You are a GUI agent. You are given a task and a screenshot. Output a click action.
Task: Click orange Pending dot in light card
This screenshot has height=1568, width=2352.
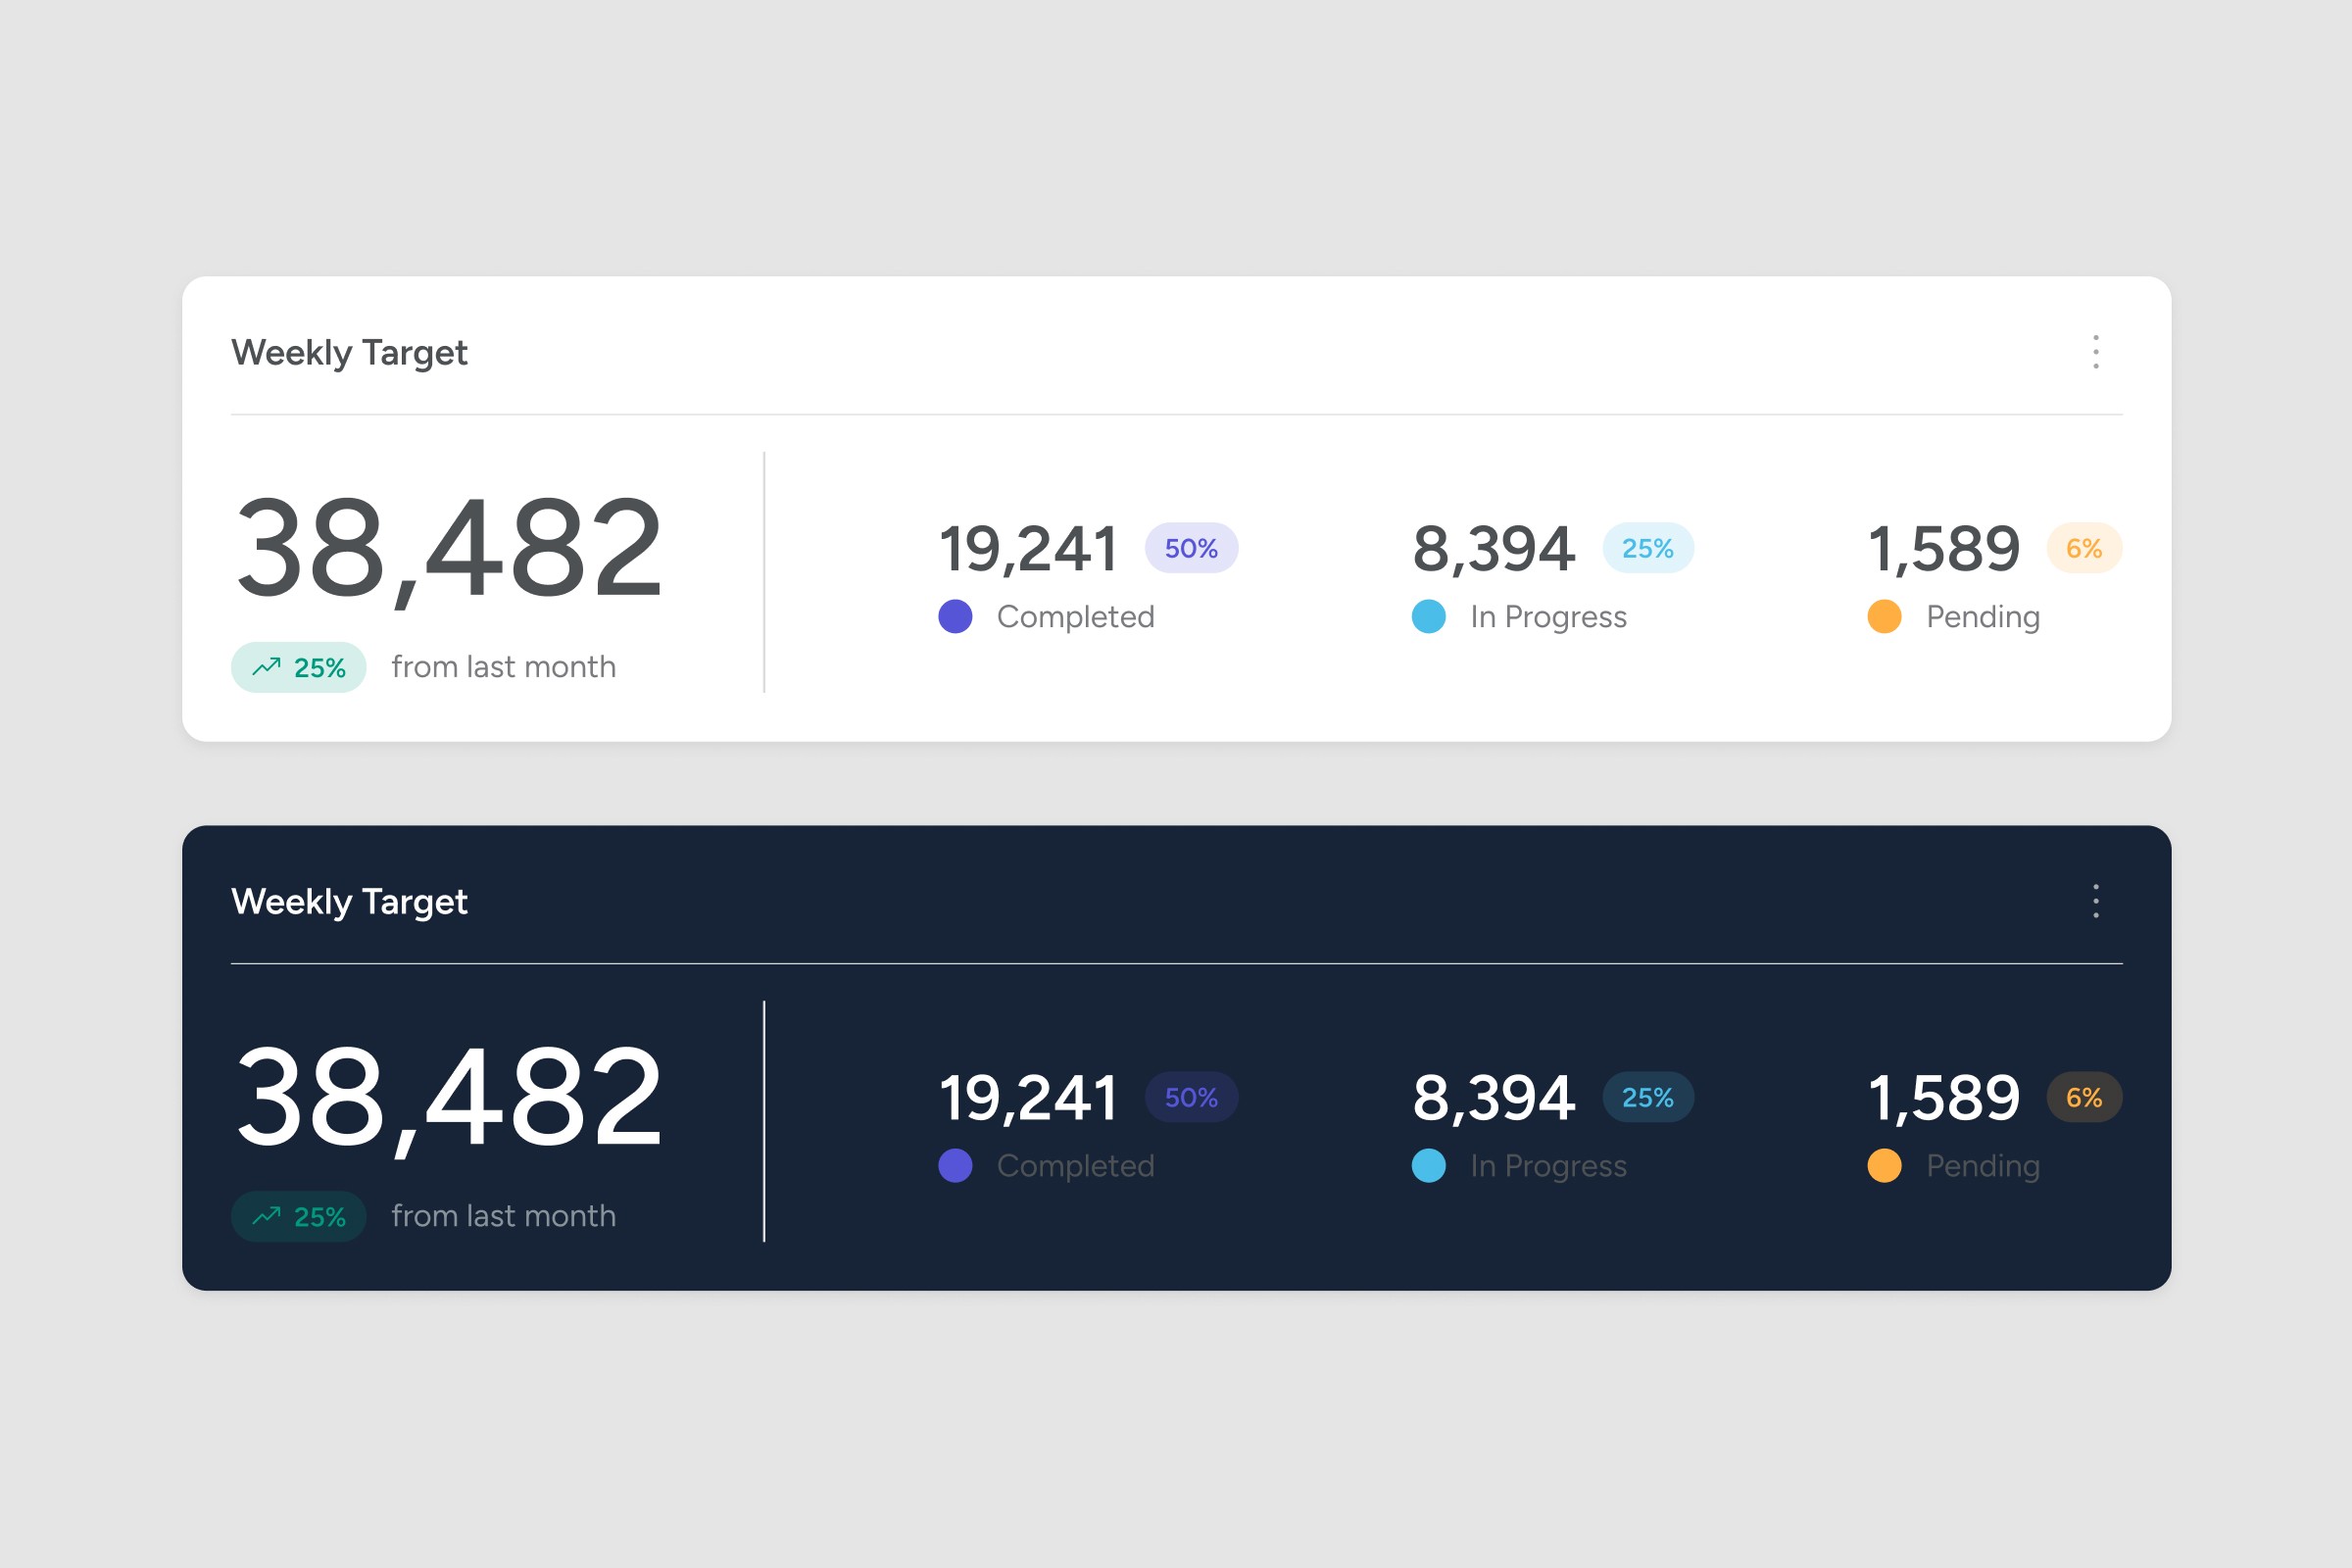click(x=1884, y=616)
